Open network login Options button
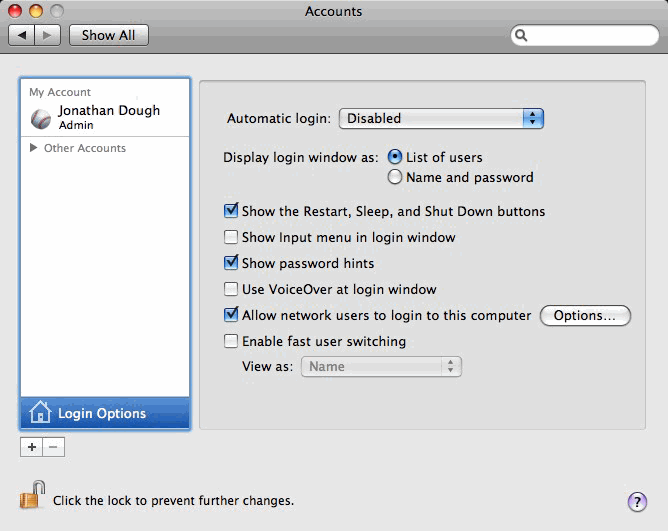Screen dimensions: 668x531 pyautogui.click(x=585, y=315)
